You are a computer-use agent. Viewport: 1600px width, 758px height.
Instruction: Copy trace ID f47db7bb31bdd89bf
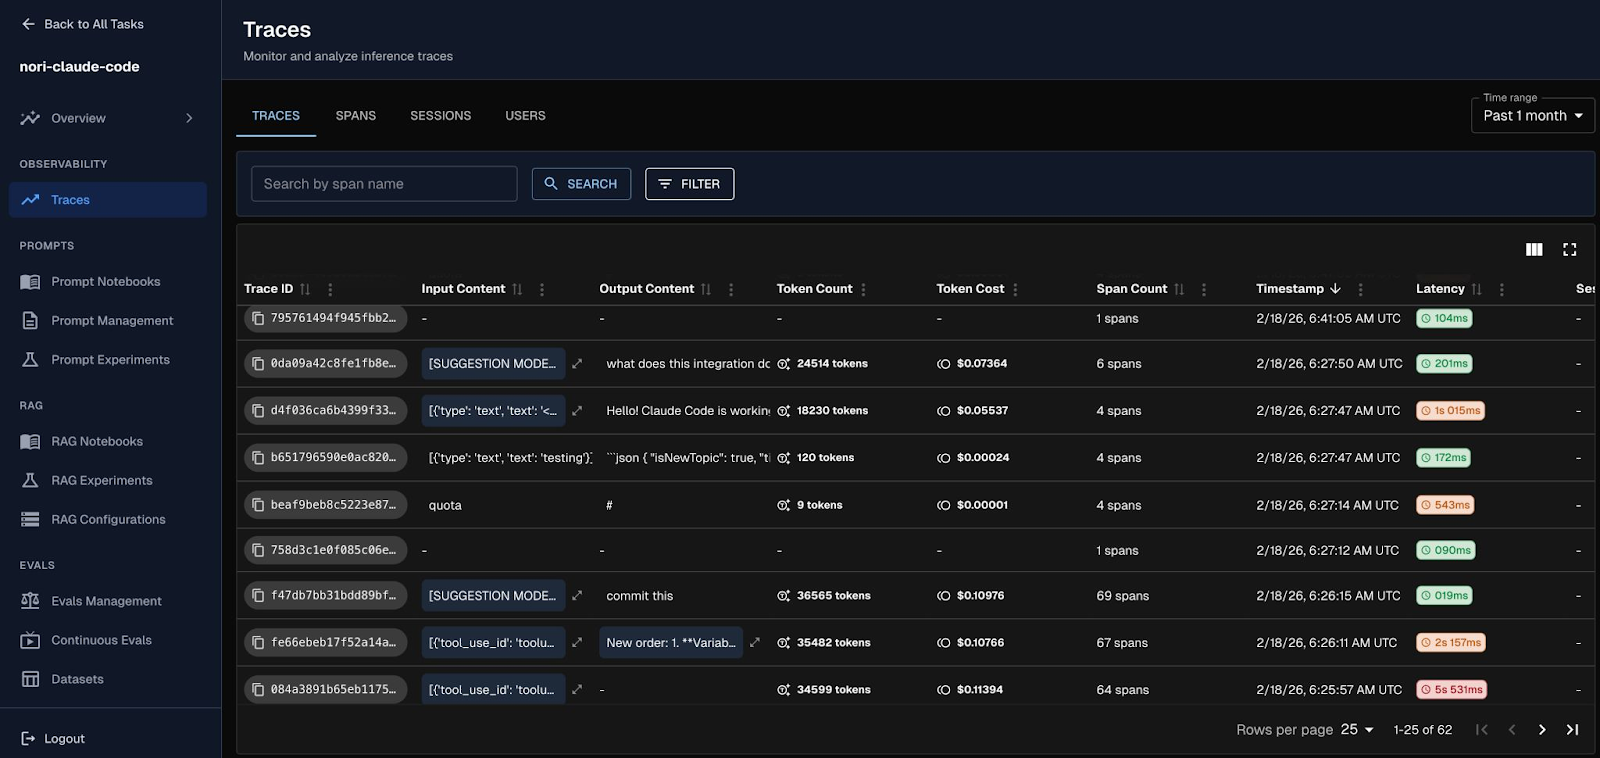(x=258, y=596)
